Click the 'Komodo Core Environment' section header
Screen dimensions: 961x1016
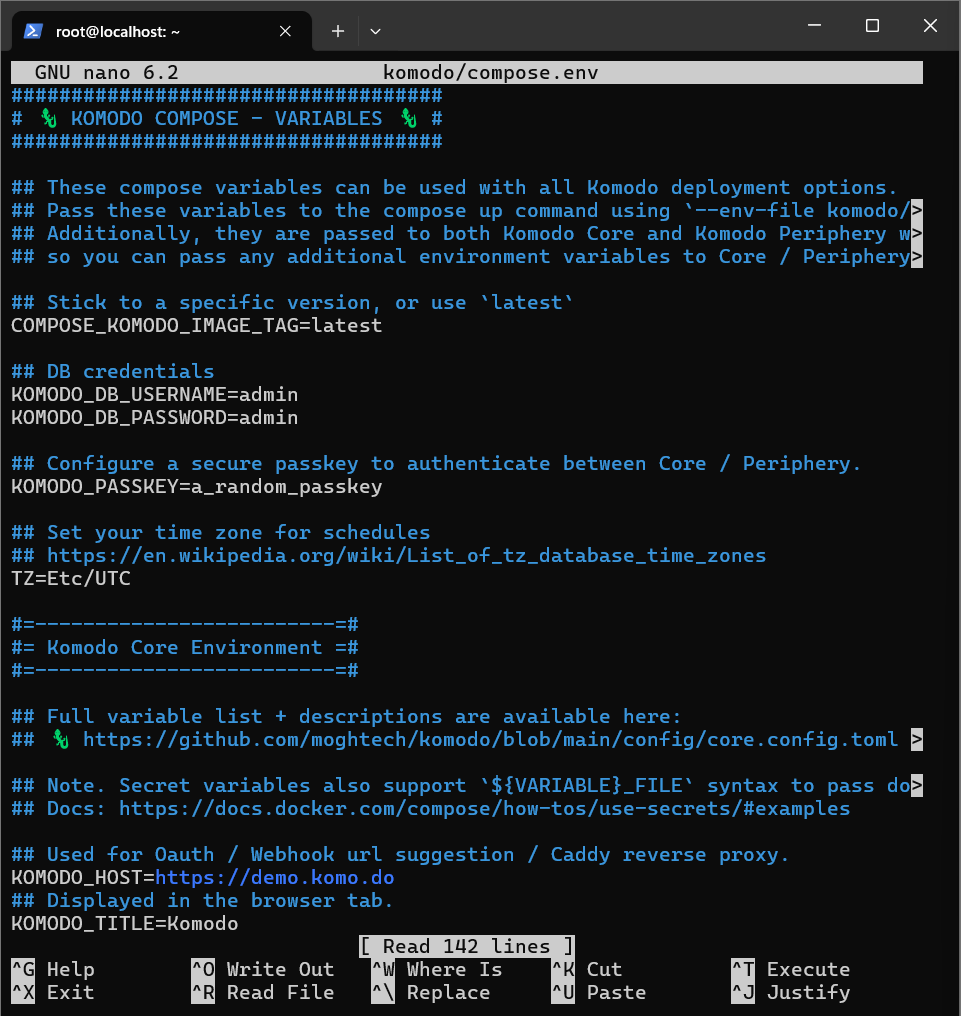(185, 647)
